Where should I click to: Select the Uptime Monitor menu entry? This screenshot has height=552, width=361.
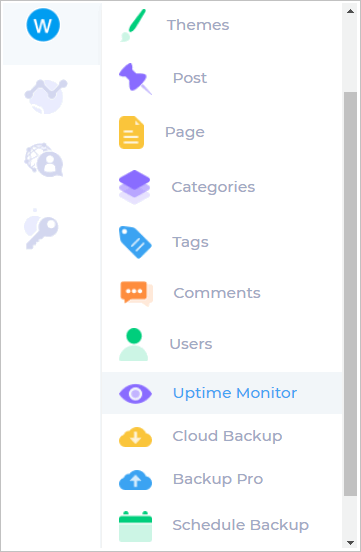point(222,393)
